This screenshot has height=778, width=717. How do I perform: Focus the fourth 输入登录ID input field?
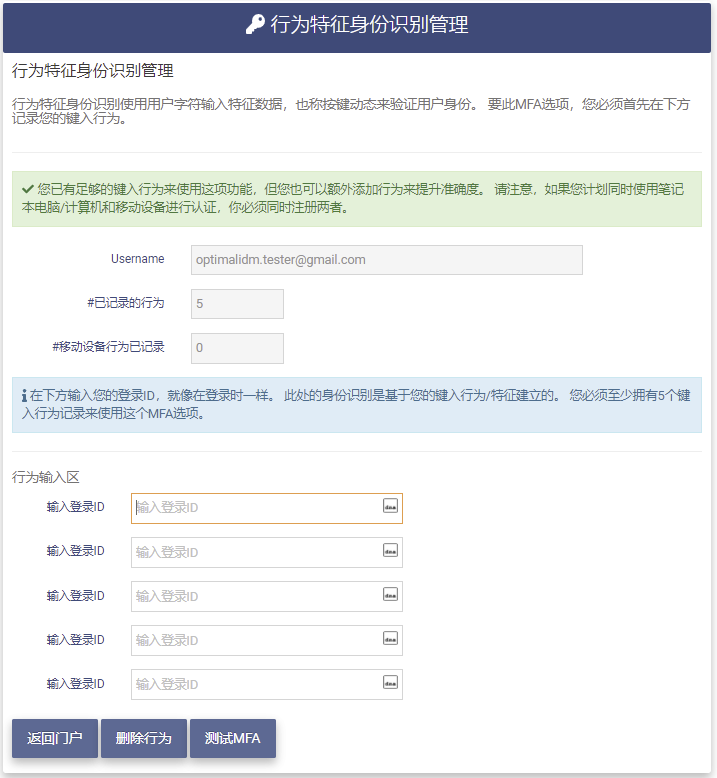[x=267, y=641]
